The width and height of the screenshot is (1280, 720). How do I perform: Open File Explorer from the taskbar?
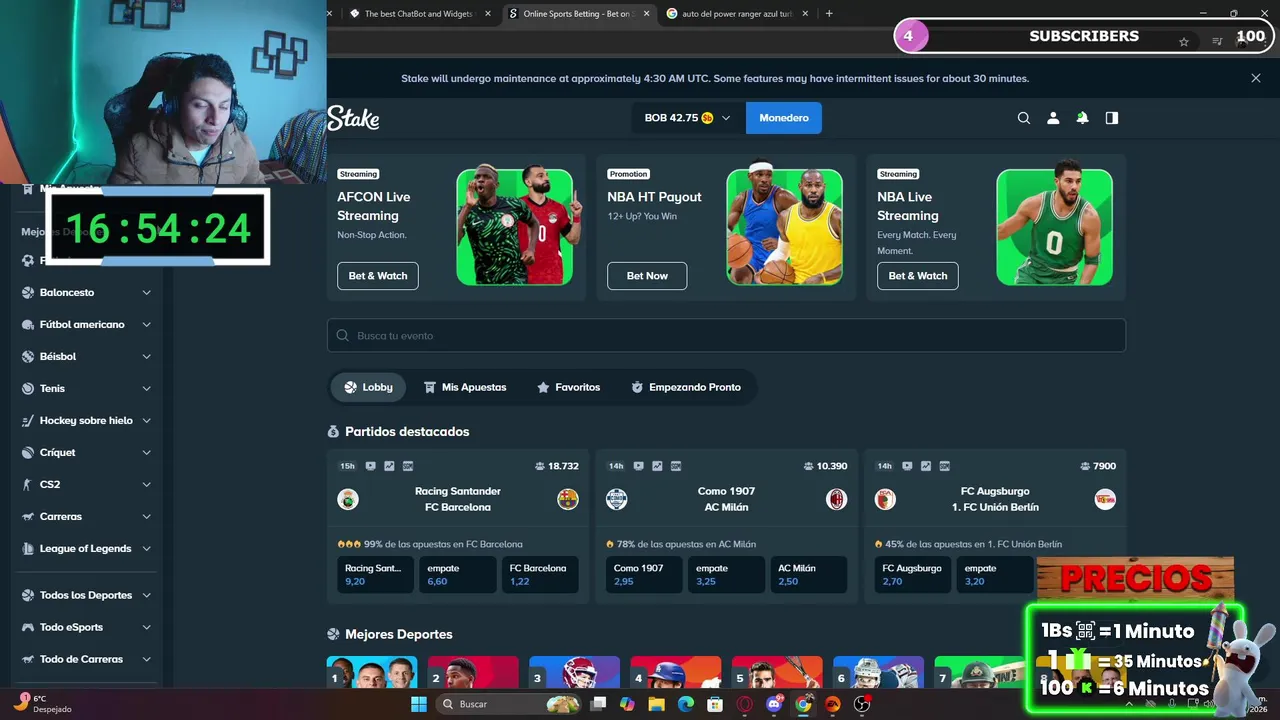[656, 704]
